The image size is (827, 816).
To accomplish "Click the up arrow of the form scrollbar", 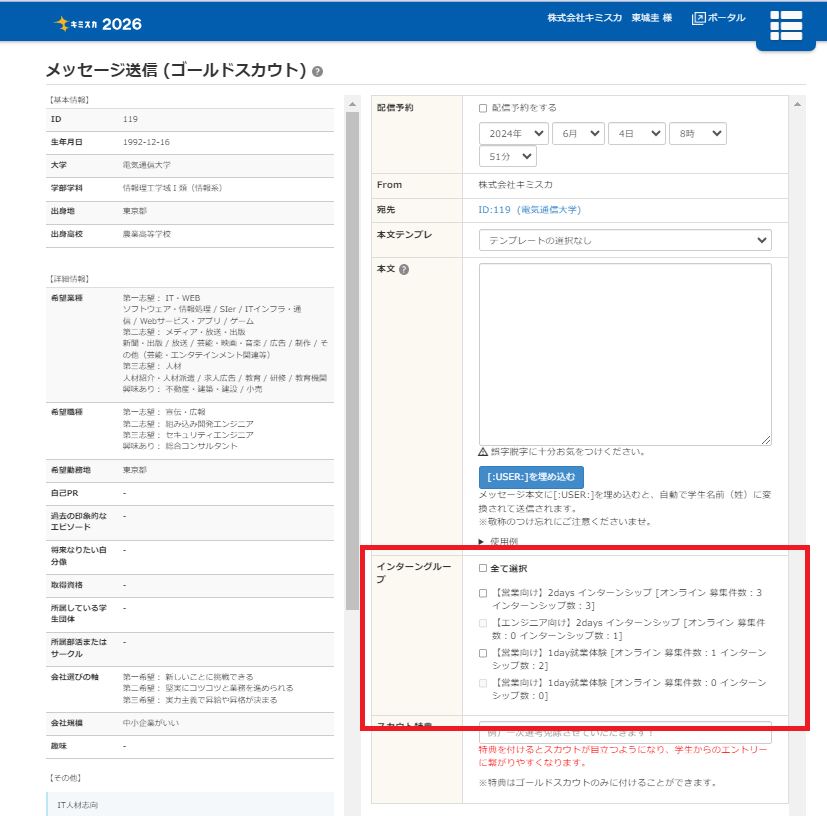I will 797,104.
